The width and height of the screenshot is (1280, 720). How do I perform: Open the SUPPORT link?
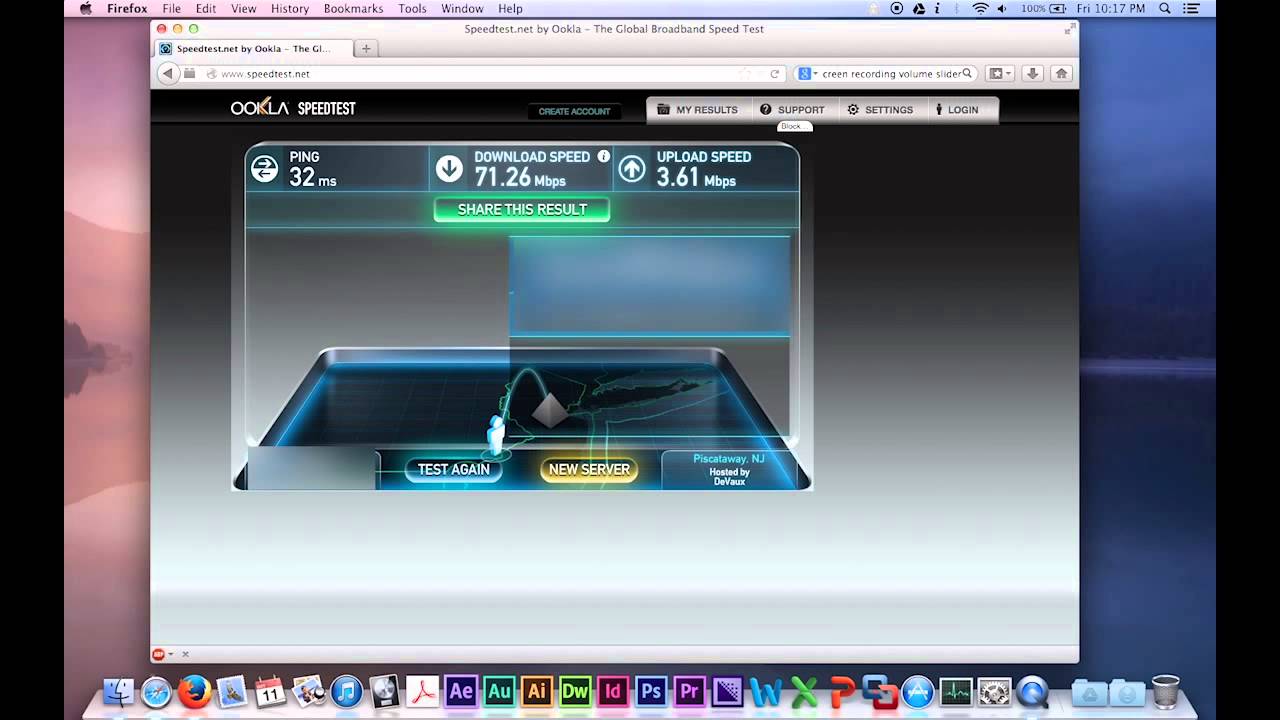[792, 110]
